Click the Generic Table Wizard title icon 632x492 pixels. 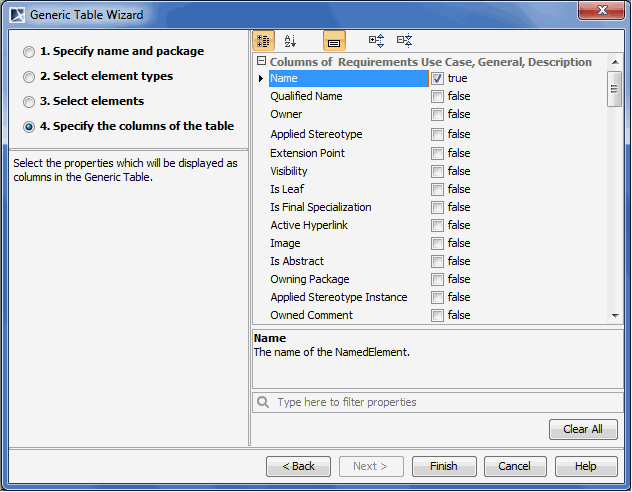pyautogui.click(x=17, y=15)
